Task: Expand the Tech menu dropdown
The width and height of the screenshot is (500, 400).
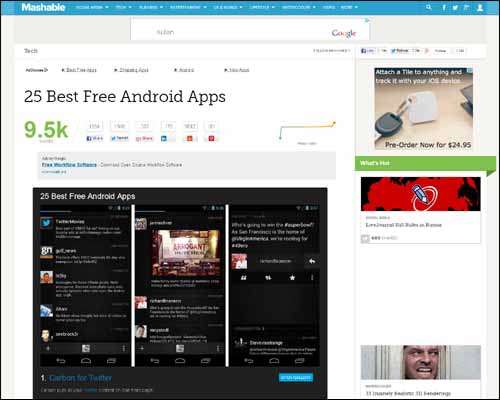Action: pos(123,7)
